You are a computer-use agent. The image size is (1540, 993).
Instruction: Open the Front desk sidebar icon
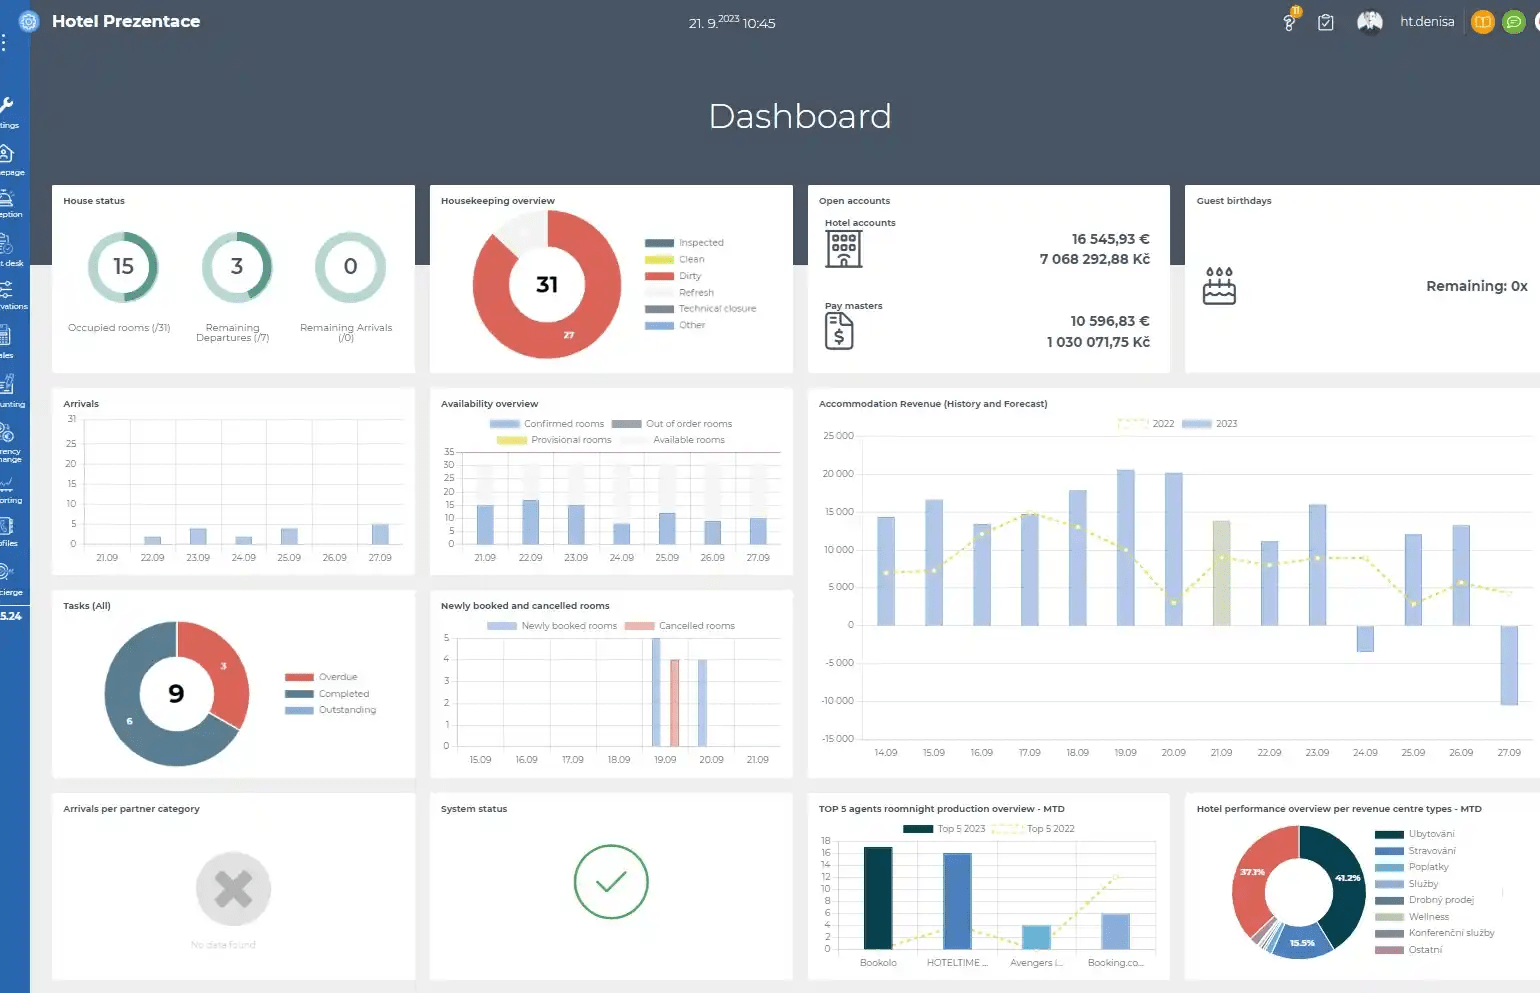(6, 244)
